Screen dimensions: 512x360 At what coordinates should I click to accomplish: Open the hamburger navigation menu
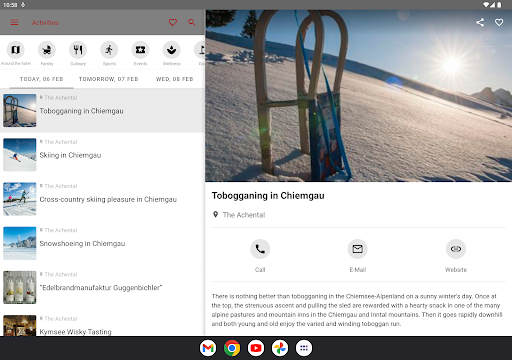pos(14,22)
